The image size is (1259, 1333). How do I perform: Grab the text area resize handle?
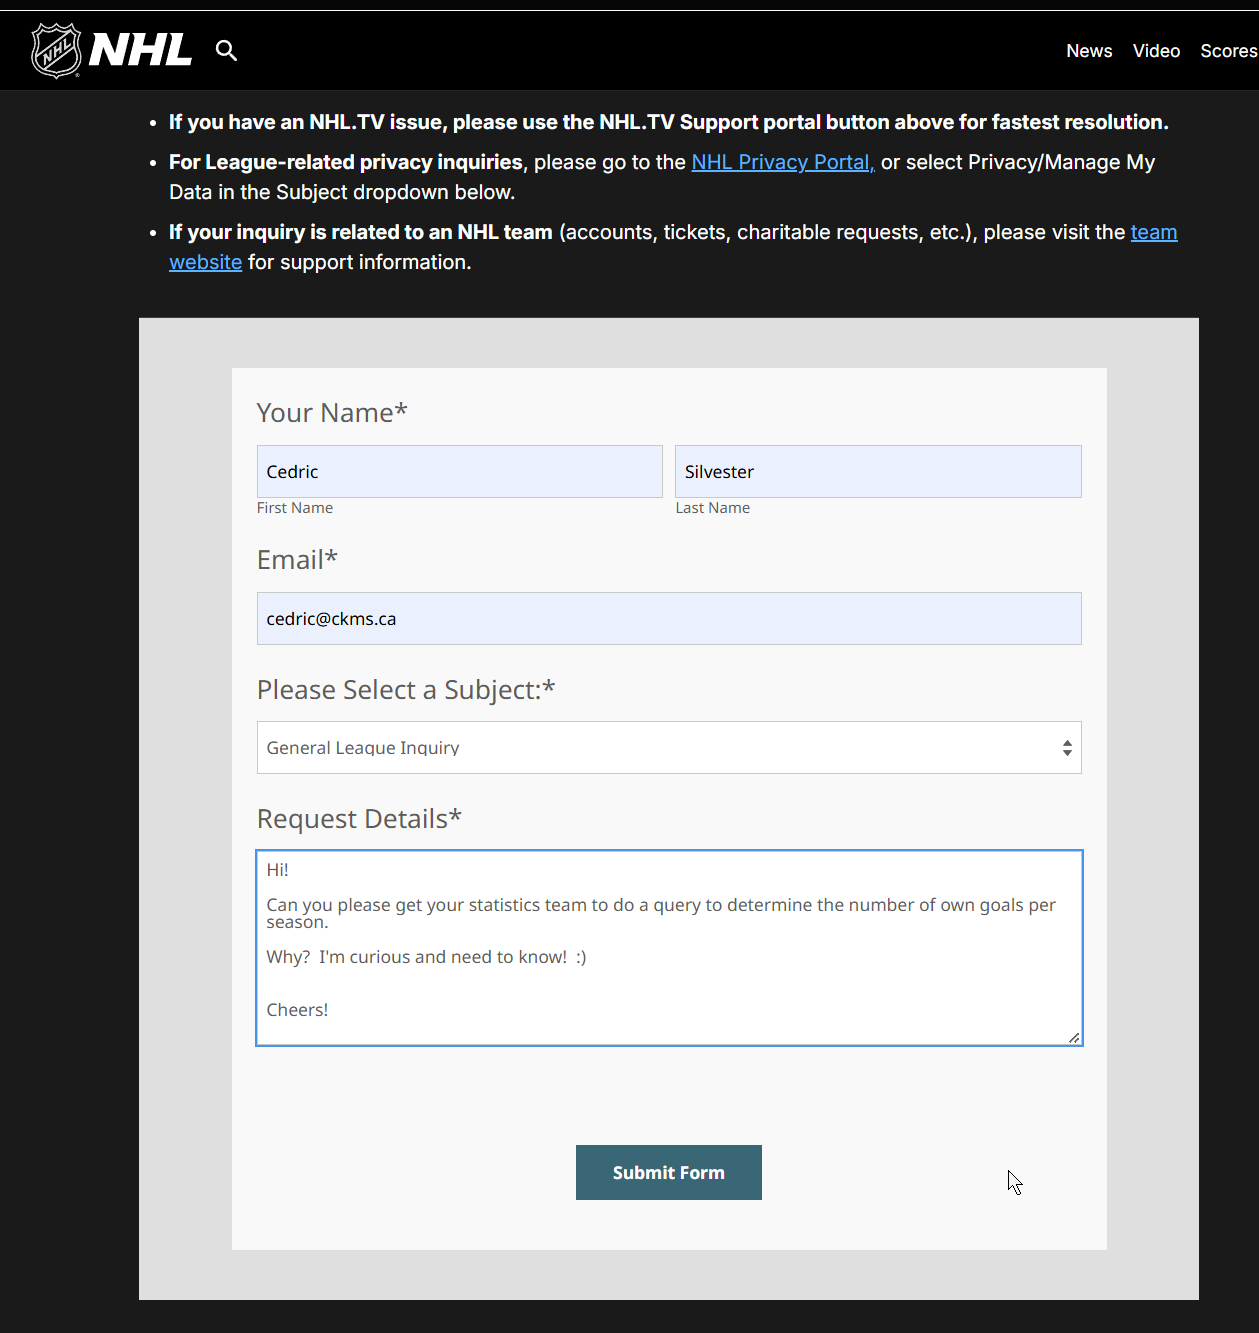pyautogui.click(x=1074, y=1038)
